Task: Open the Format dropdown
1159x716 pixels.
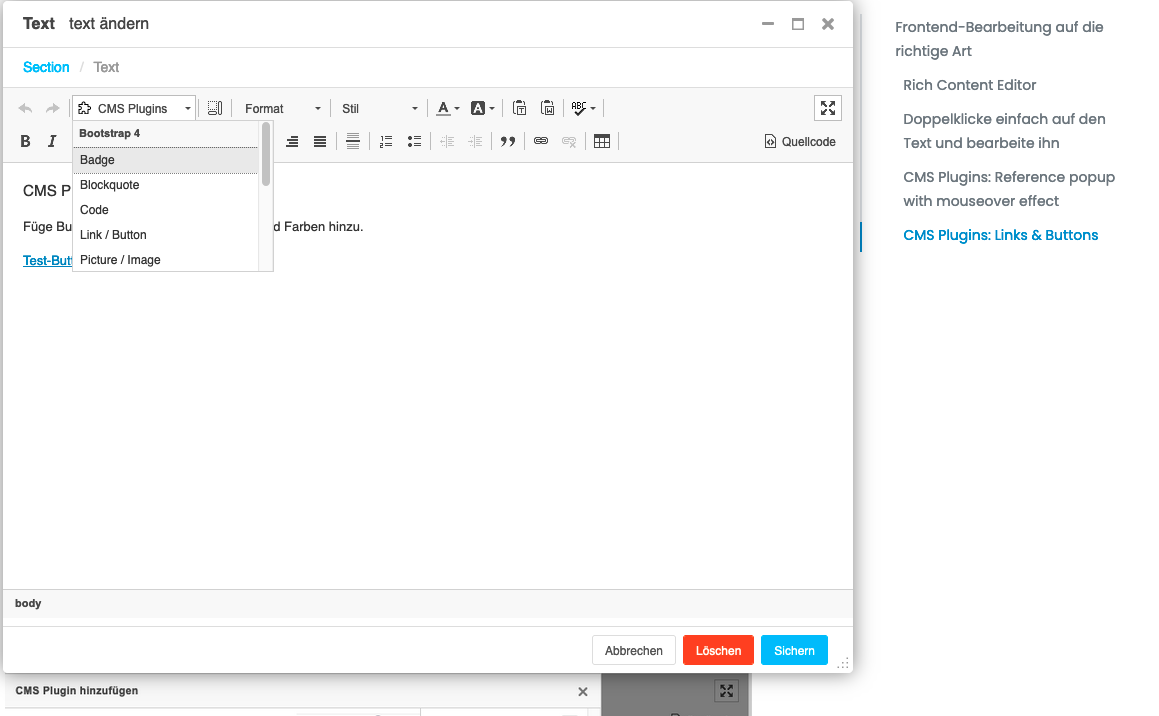Action: pyautogui.click(x=283, y=108)
